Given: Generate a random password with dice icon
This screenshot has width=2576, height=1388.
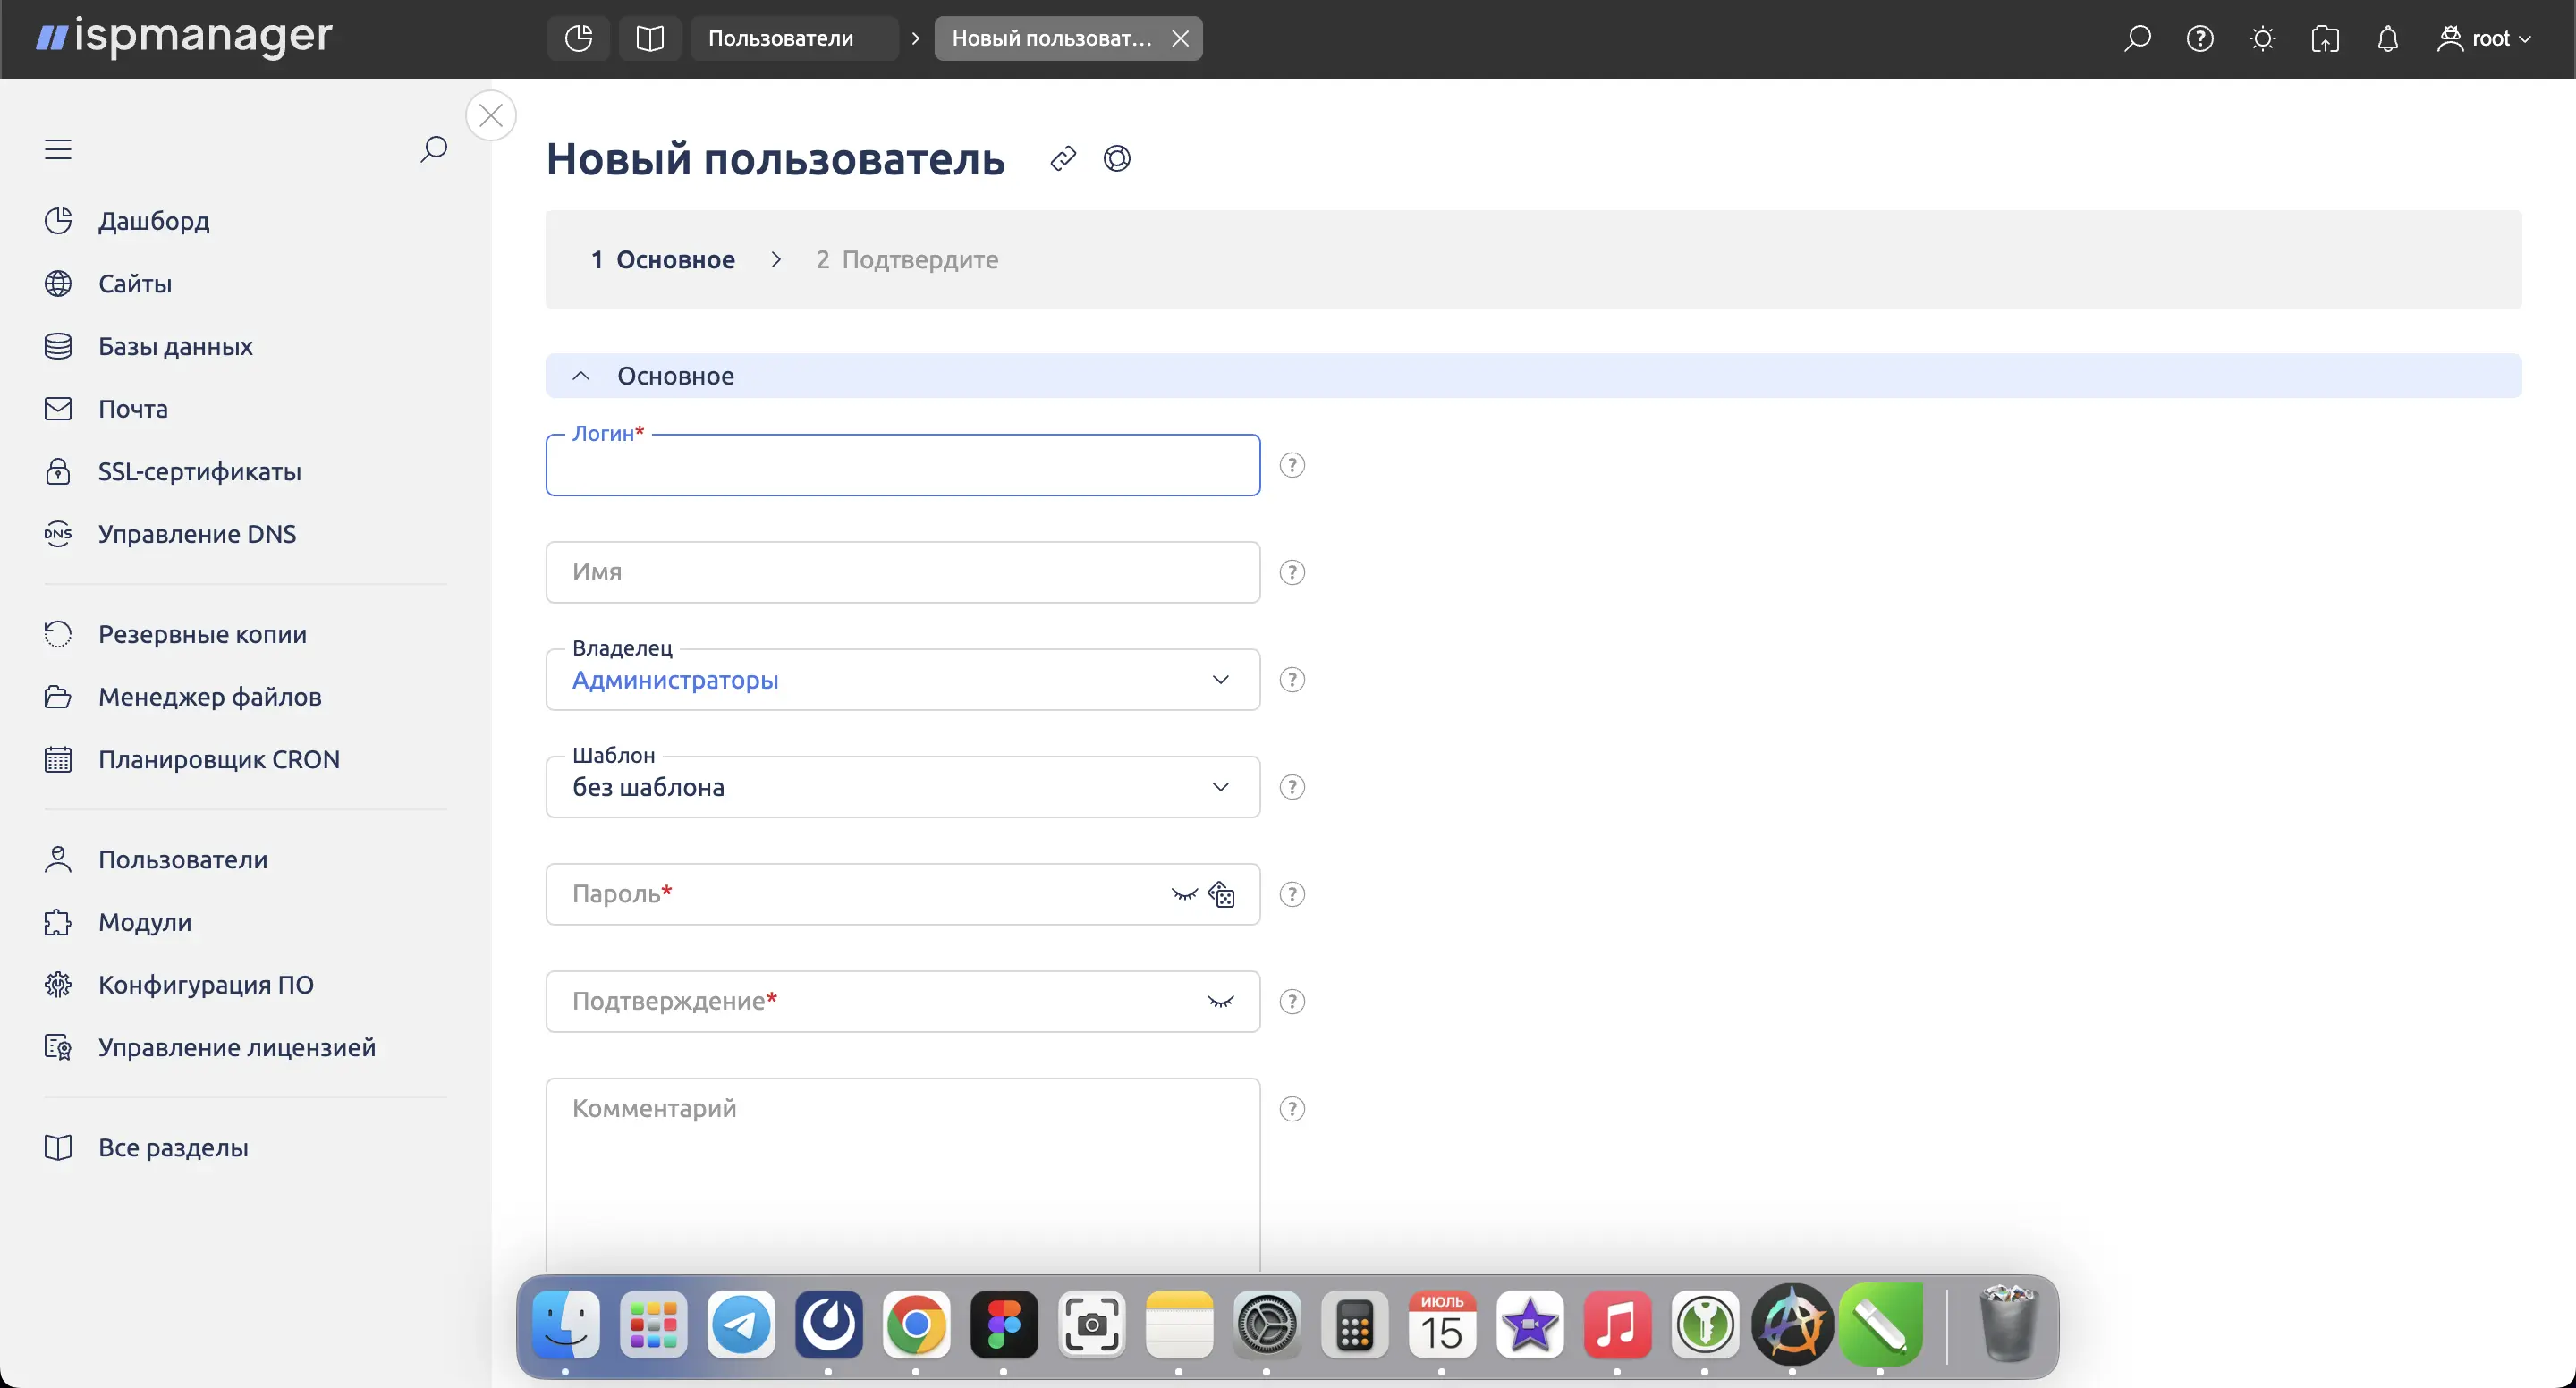Looking at the screenshot, I should 1222,894.
